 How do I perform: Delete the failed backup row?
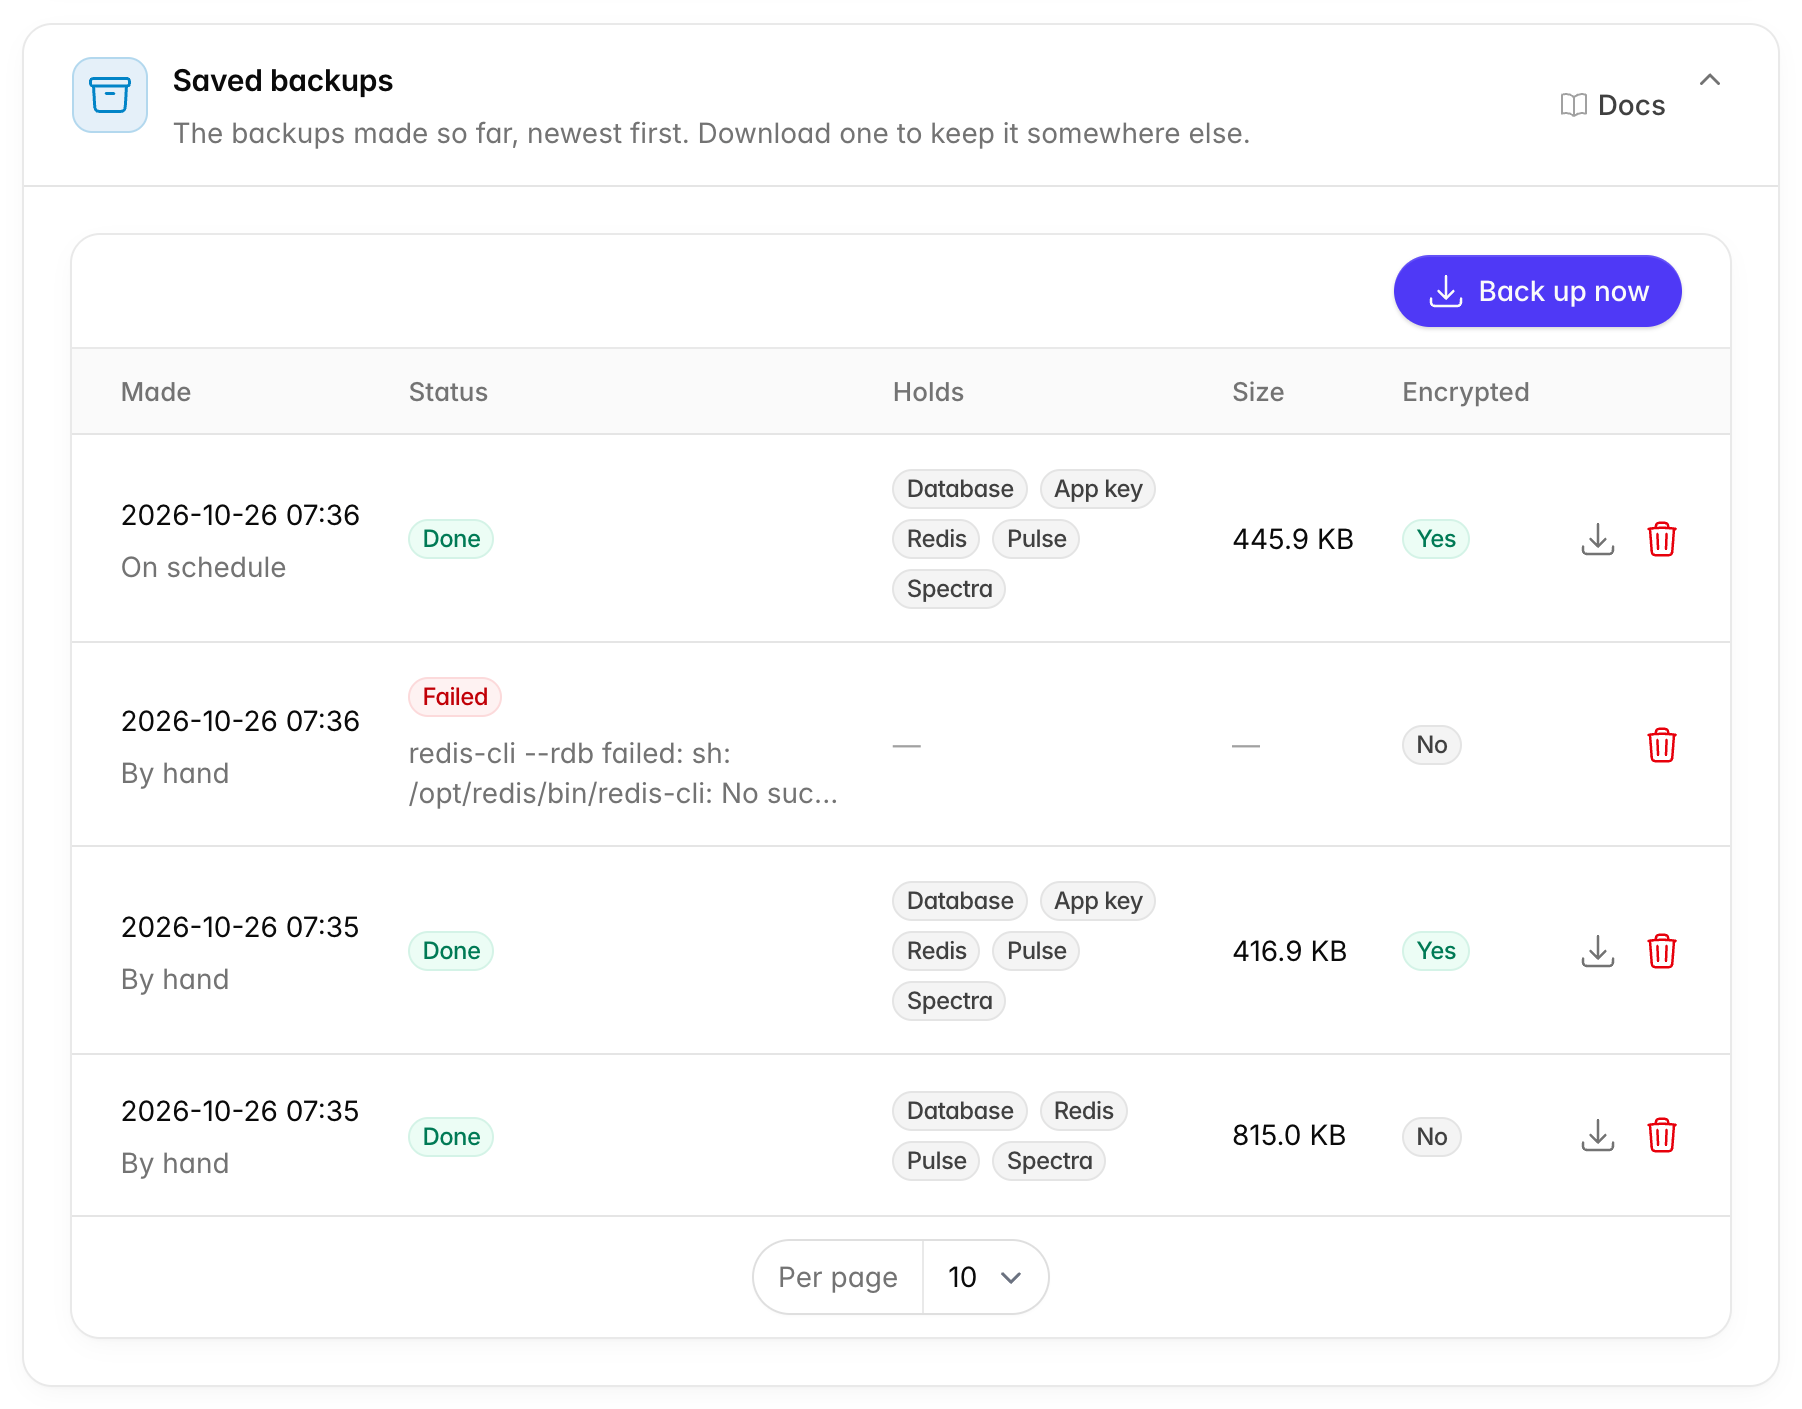click(x=1662, y=745)
